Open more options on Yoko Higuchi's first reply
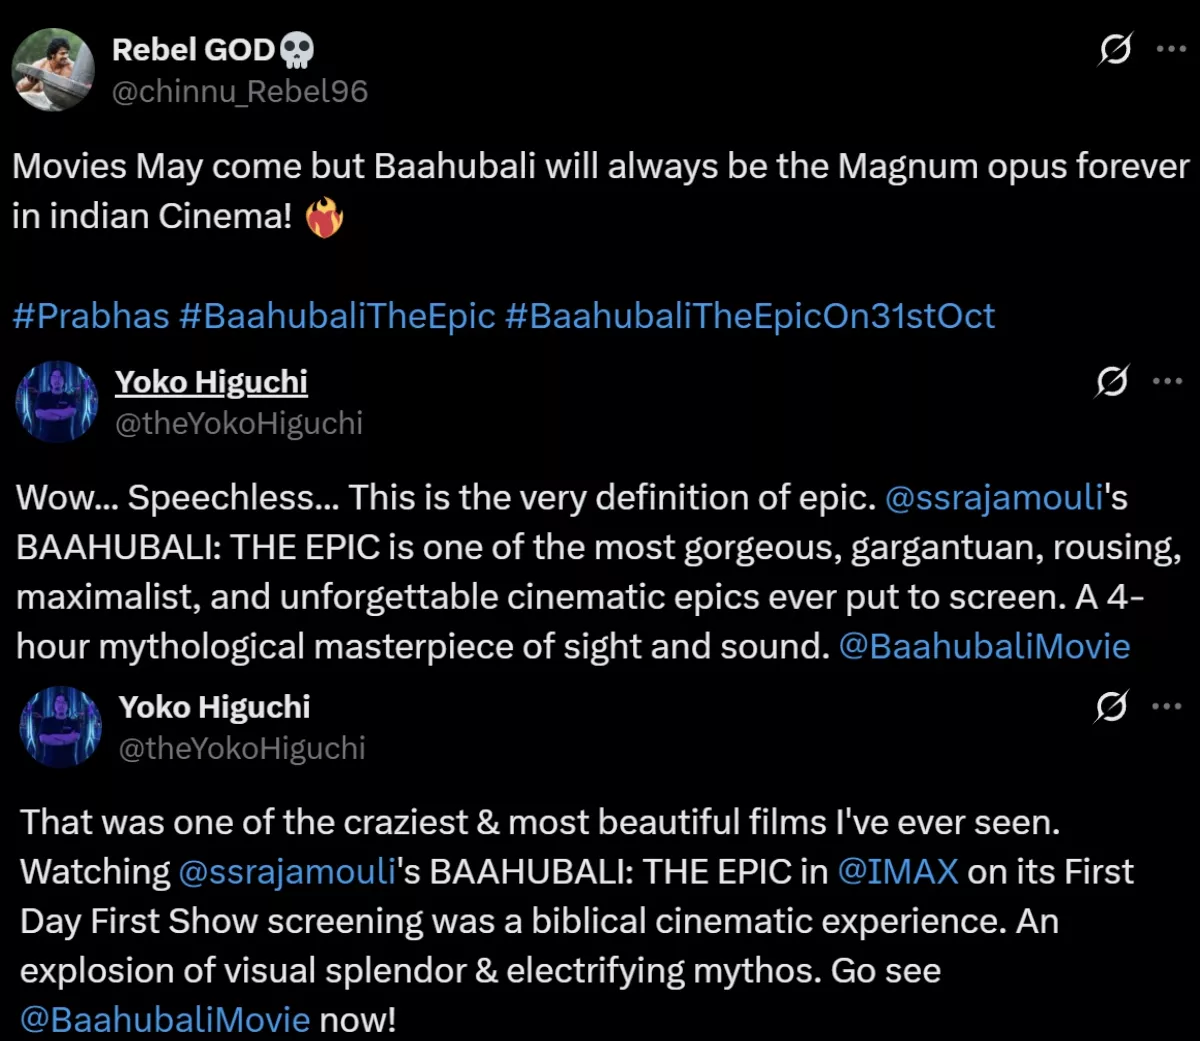This screenshot has width=1200, height=1041. tap(1166, 382)
